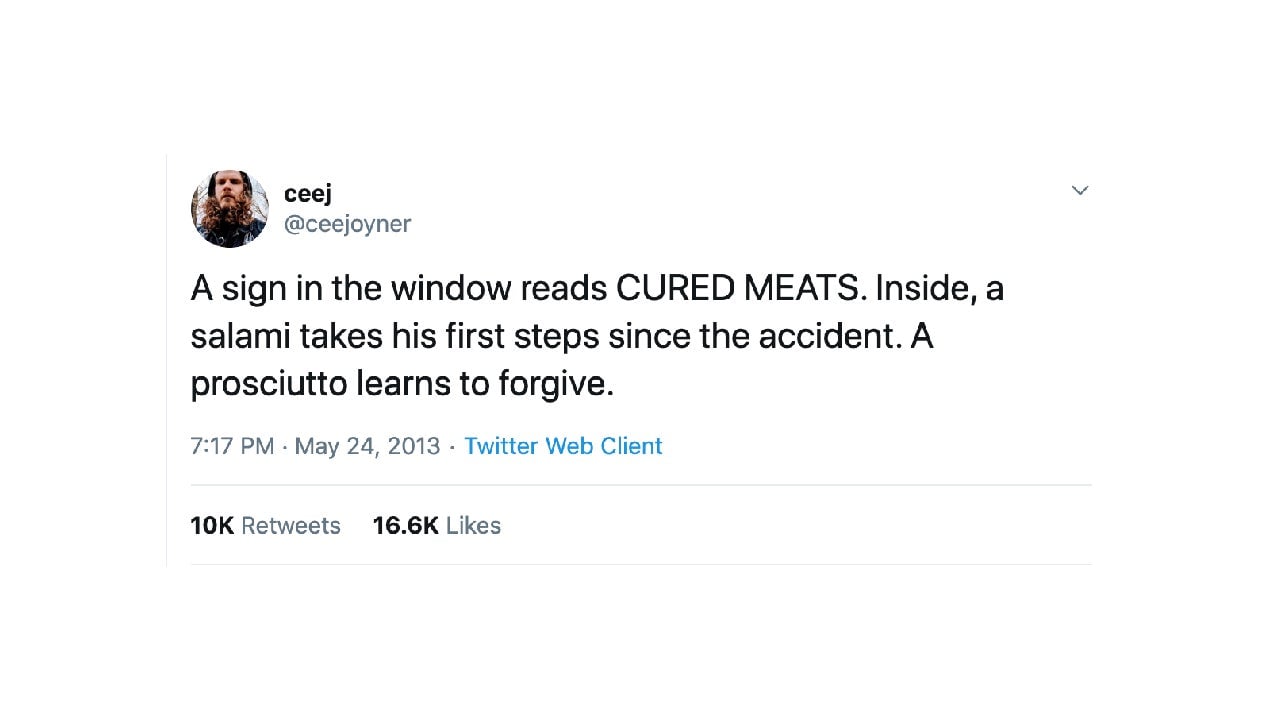The height and width of the screenshot is (720, 1280).
Task: Click the May 24, 2013 date
Action: pos(367,446)
